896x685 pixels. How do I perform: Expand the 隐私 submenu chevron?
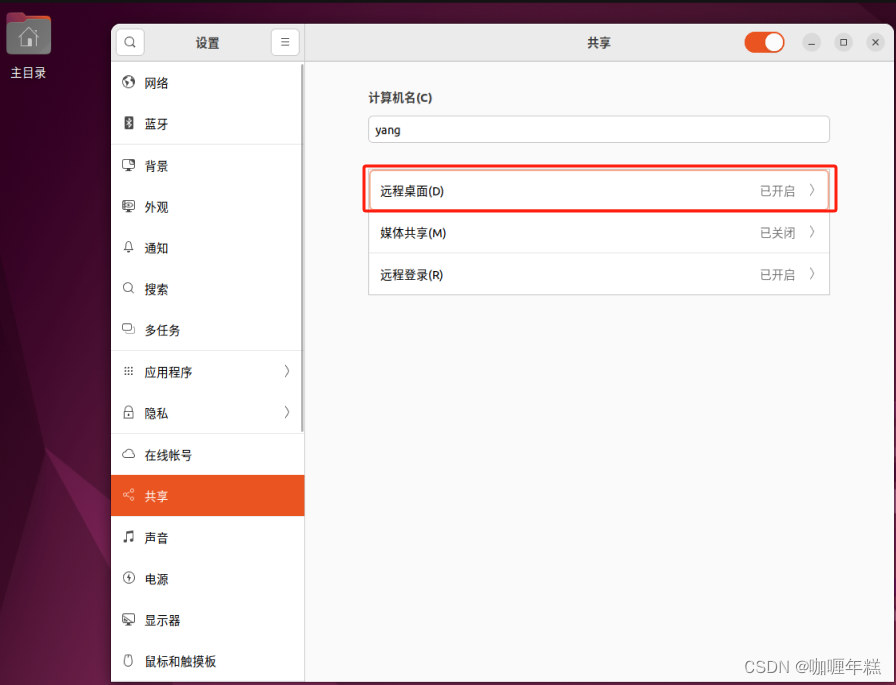(x=287, y=412)
